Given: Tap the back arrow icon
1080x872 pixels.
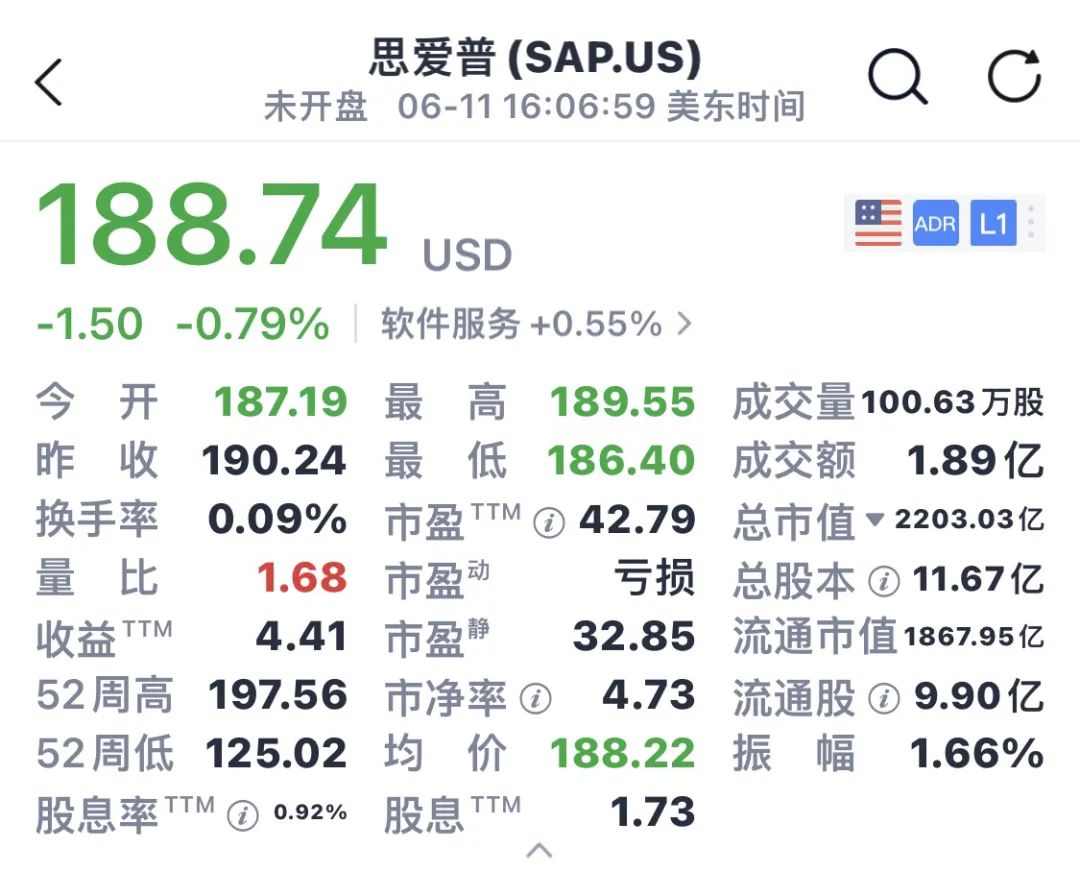Looking at the screenshot, I should click(49, 81).
